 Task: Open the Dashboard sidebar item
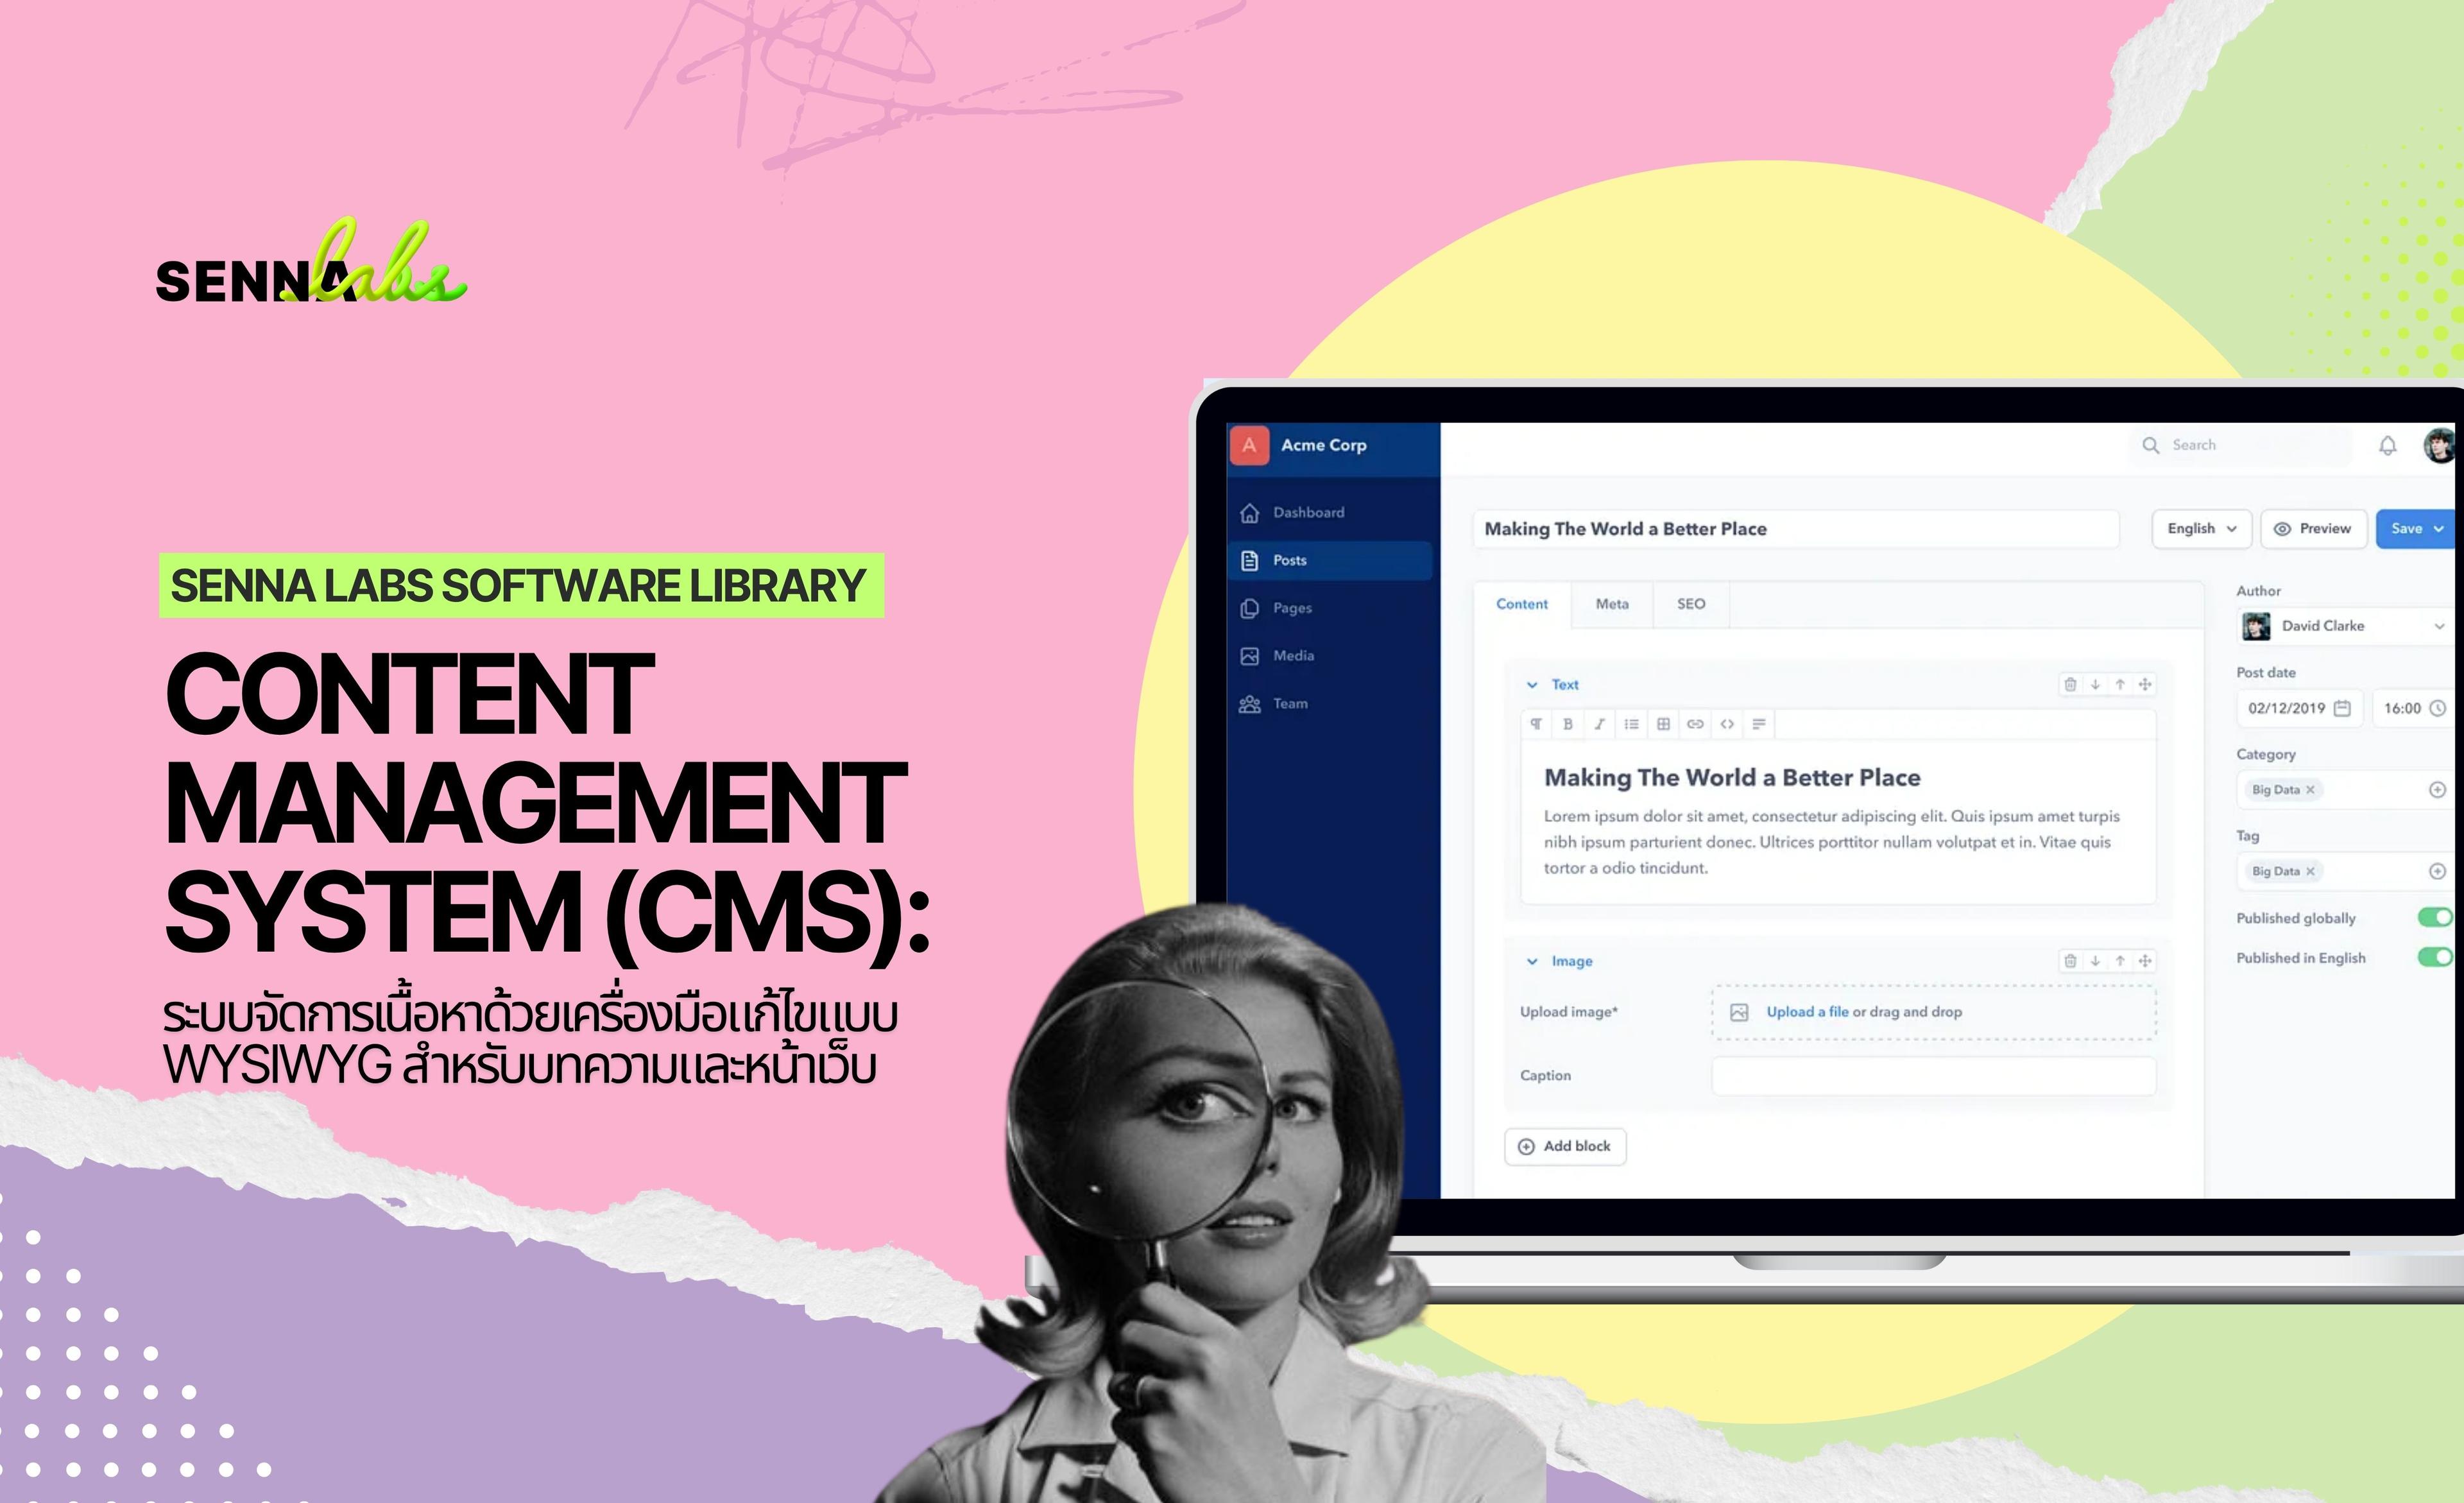pyautogui.click(x=1330, y=513)
